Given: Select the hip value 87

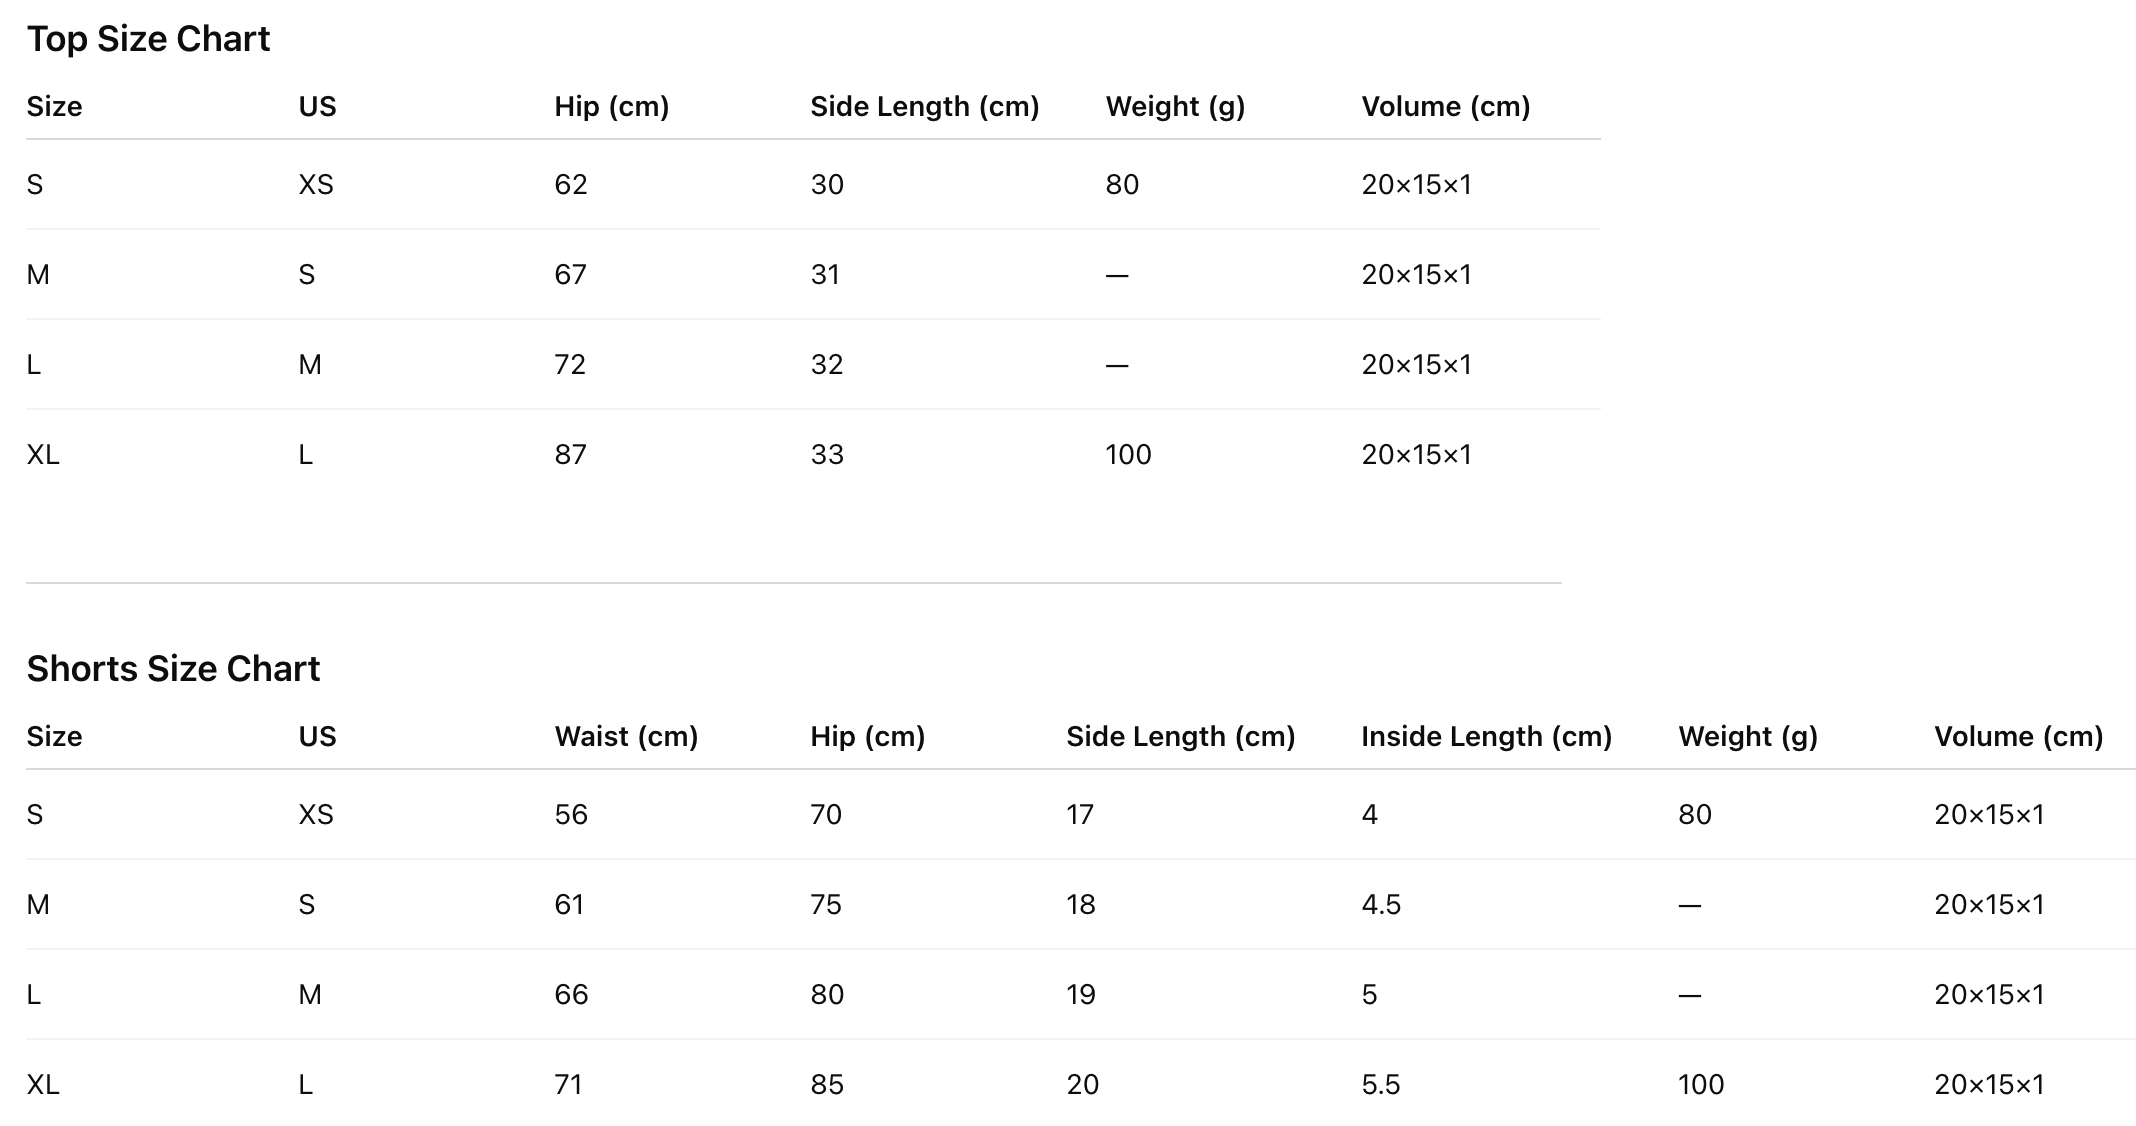Looking at the screenshot, I should pyautogui.click(x=571, y=455).
